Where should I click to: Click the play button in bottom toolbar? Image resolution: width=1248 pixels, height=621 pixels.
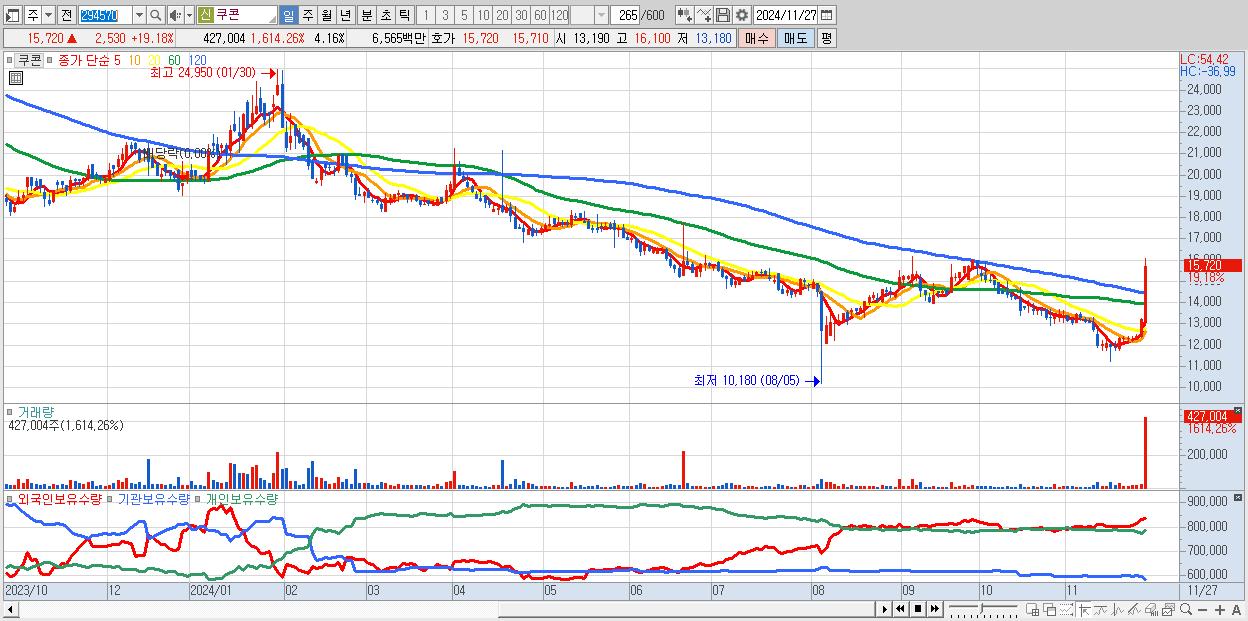click(x=885, y=608)
